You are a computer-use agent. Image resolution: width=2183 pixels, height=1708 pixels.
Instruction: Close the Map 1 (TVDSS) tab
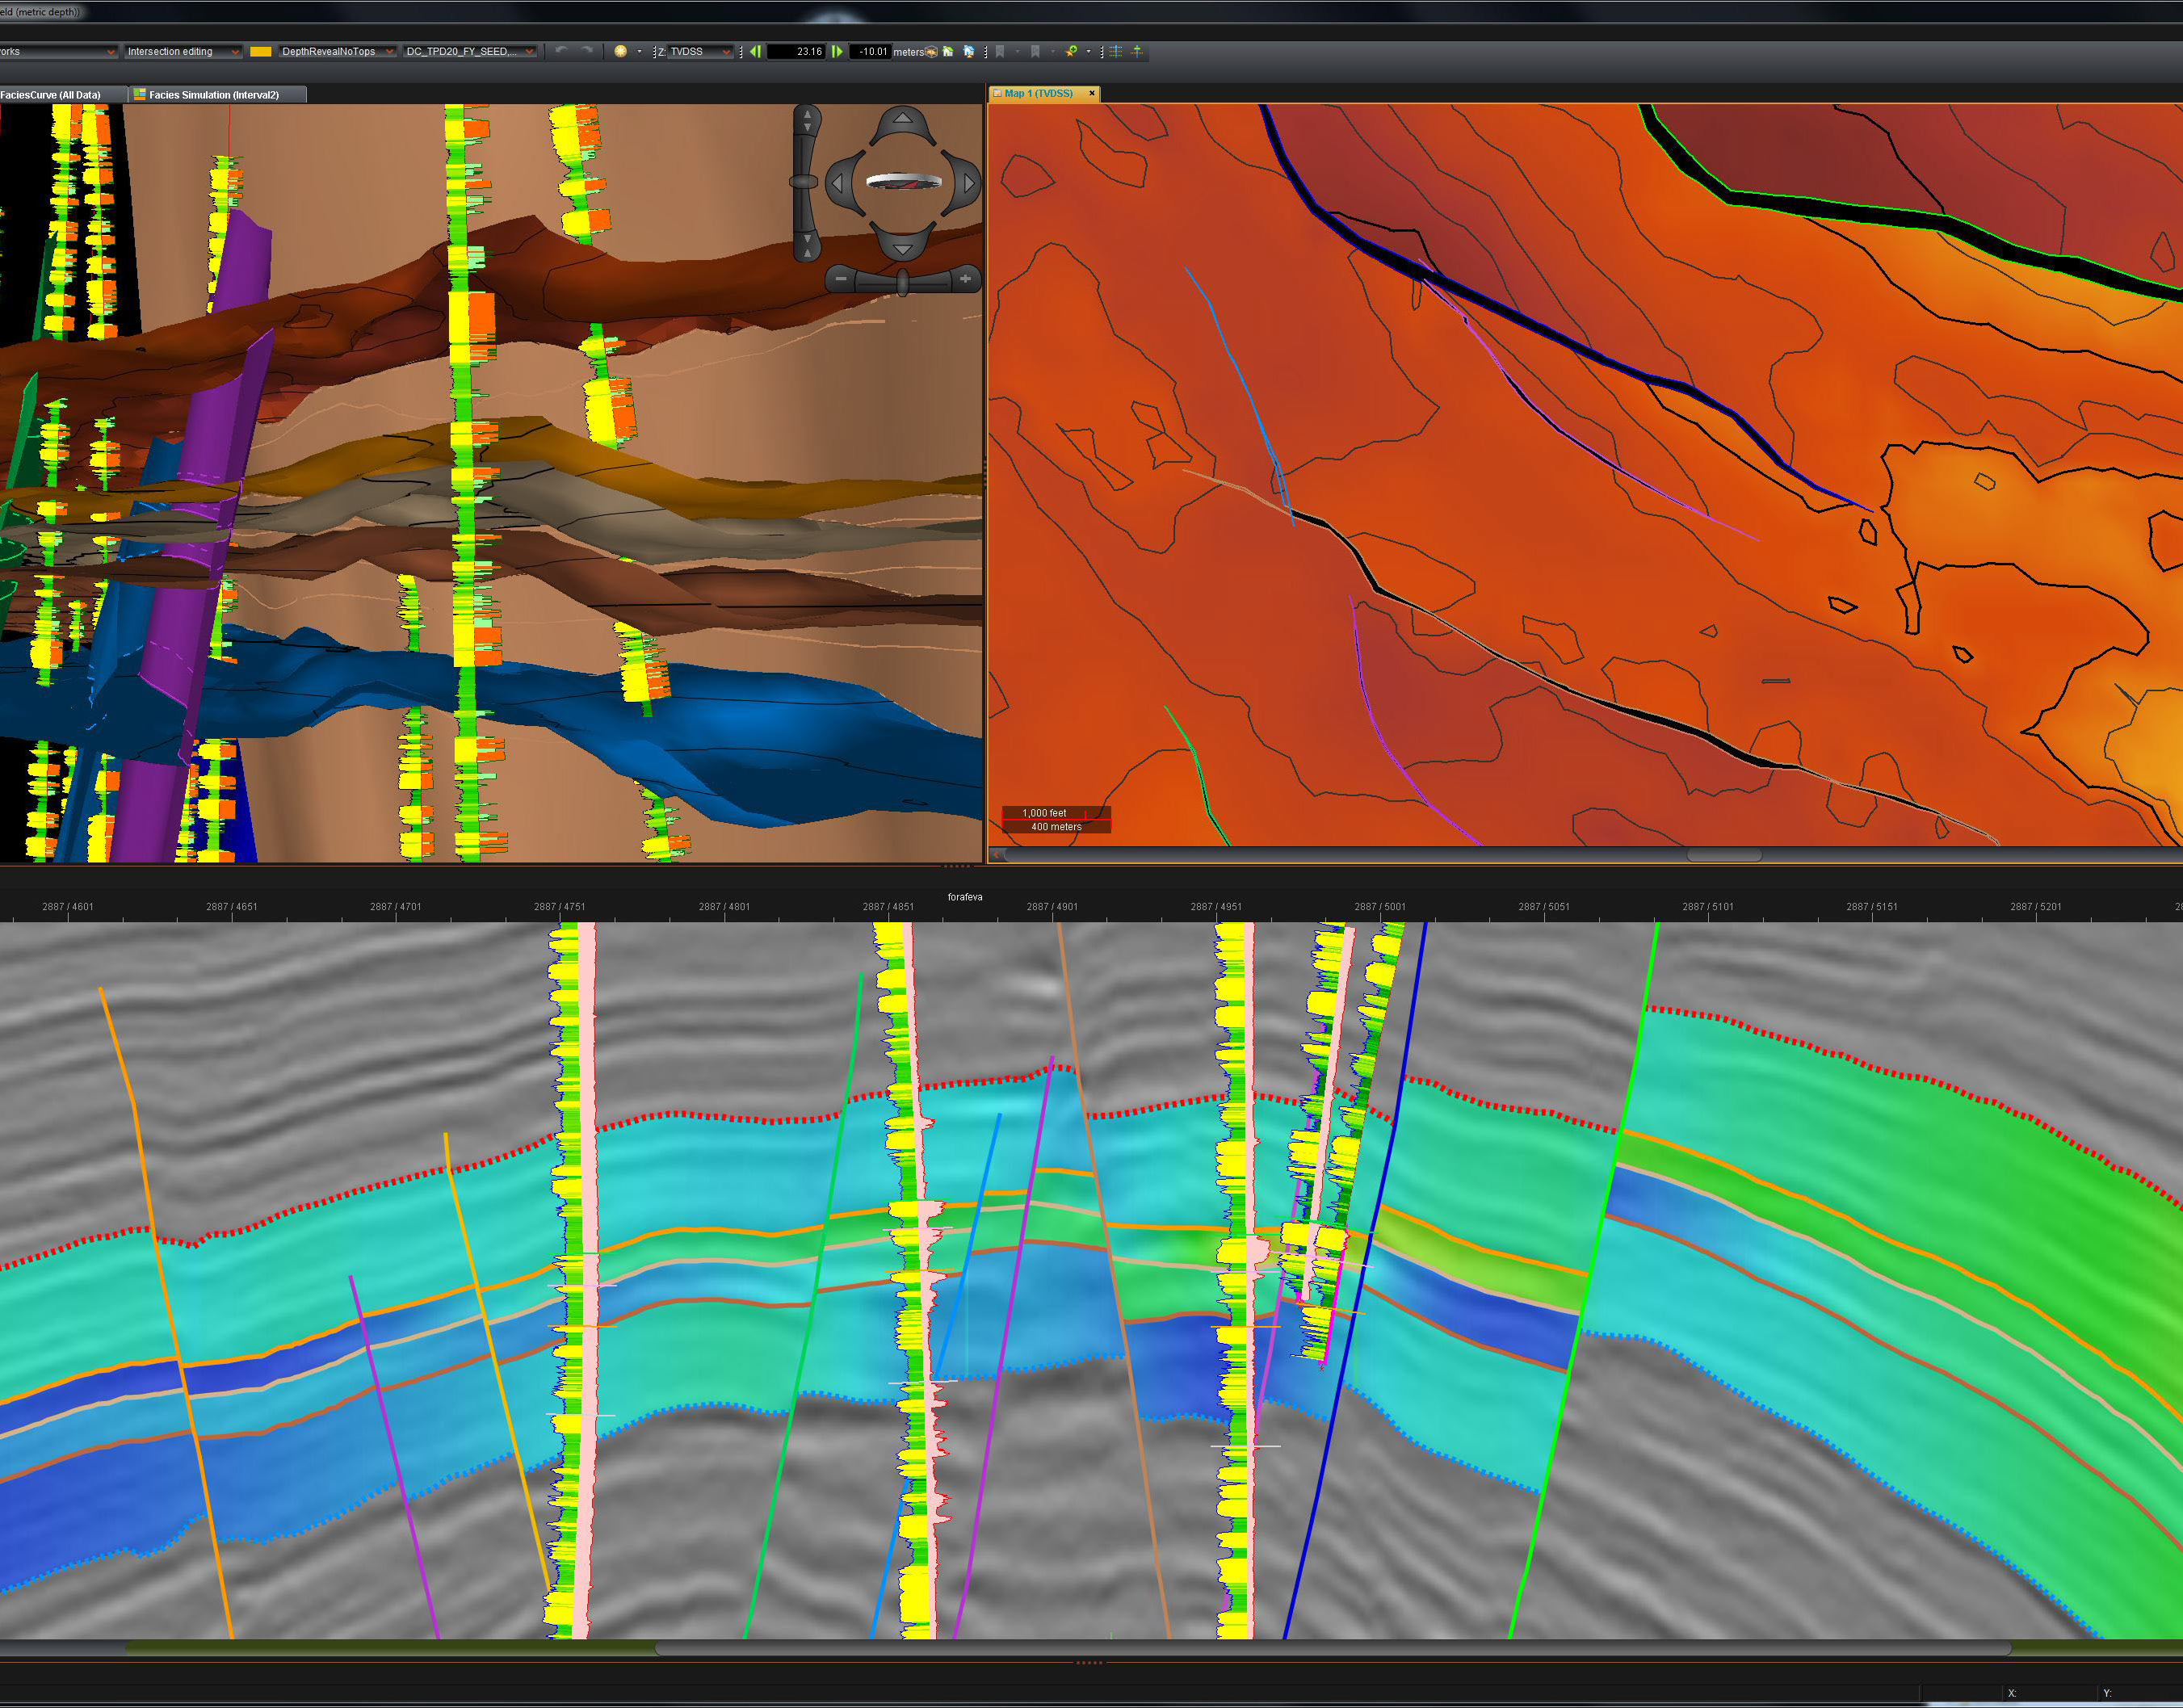pos(1092,93)
